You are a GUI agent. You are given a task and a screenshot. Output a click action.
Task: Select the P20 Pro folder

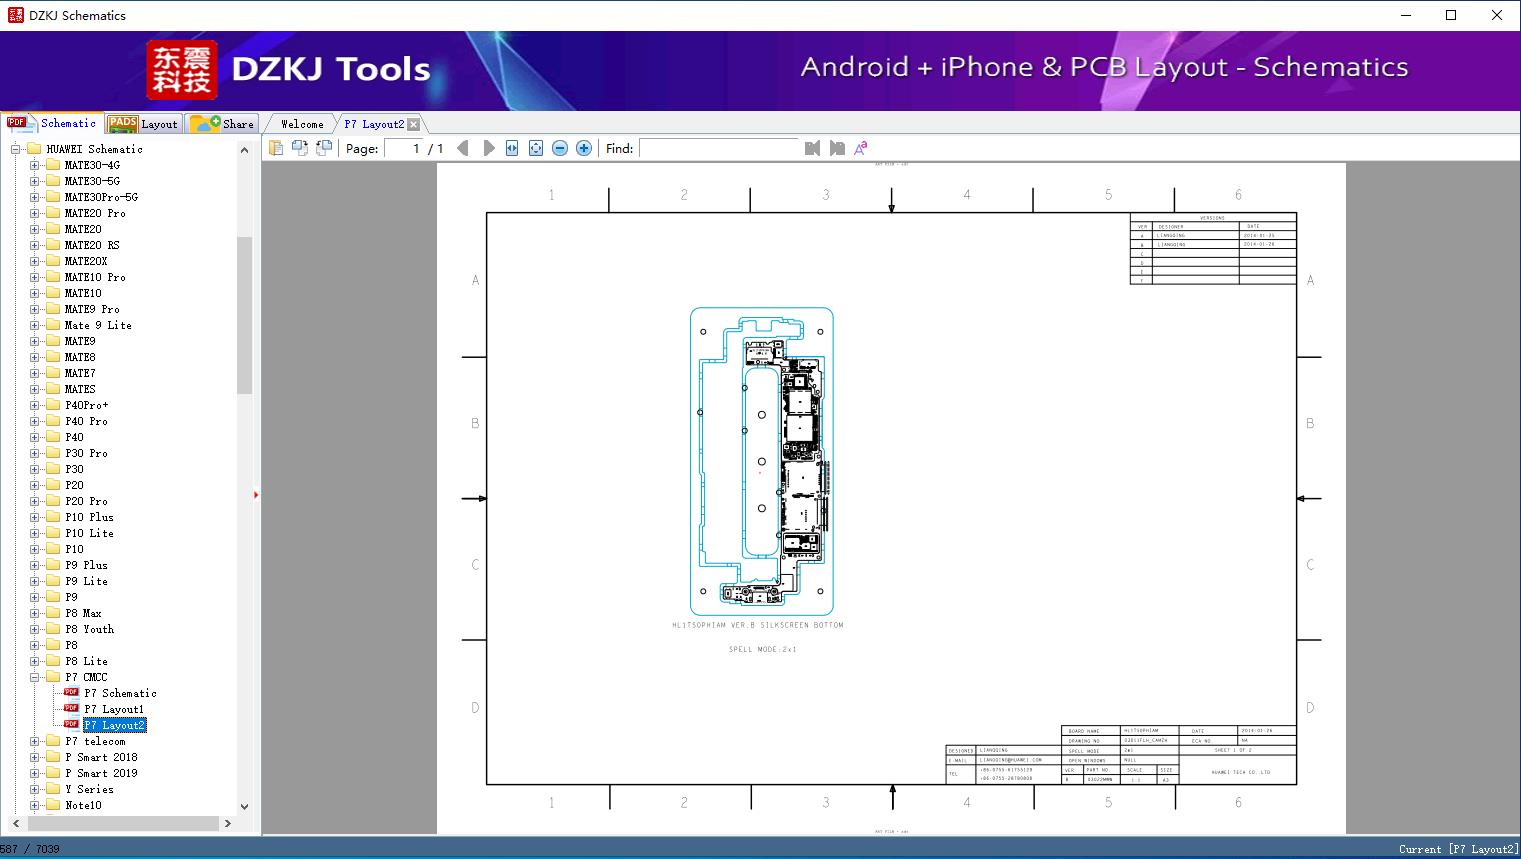[87, 501]
